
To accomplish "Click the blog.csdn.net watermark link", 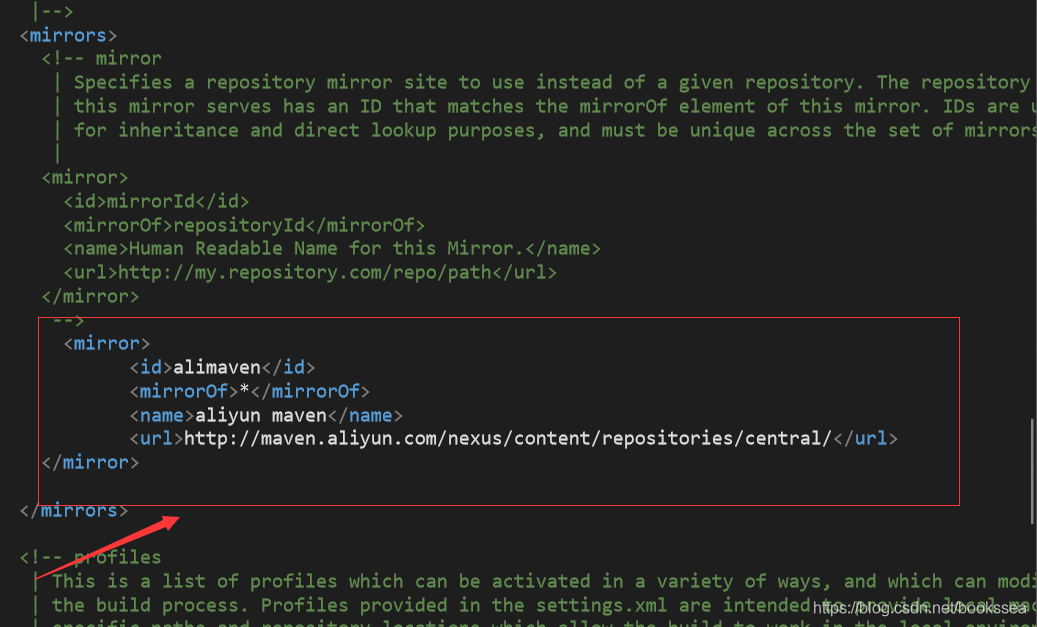I will [920, 607].
